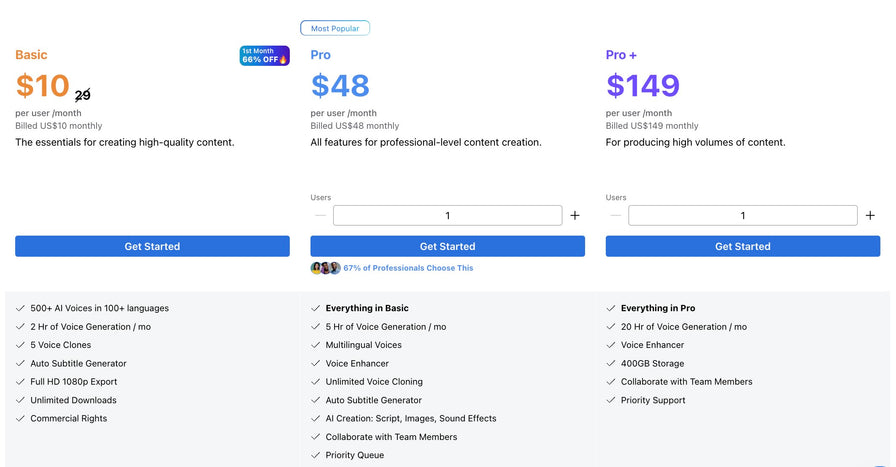Screen dimensions: 896x467
Task: Decrease Pro plan users with minus icon
Action: (320, 215)
